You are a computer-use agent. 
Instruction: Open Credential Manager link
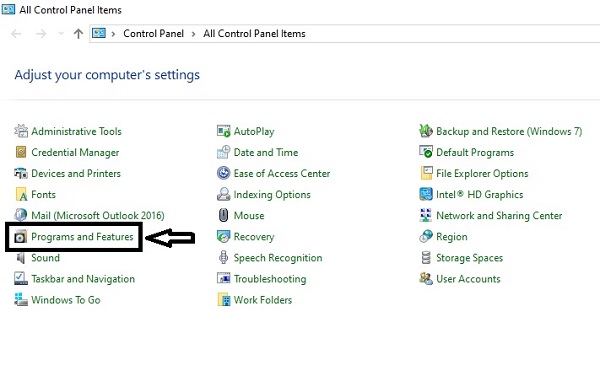(x=75, y=152)
